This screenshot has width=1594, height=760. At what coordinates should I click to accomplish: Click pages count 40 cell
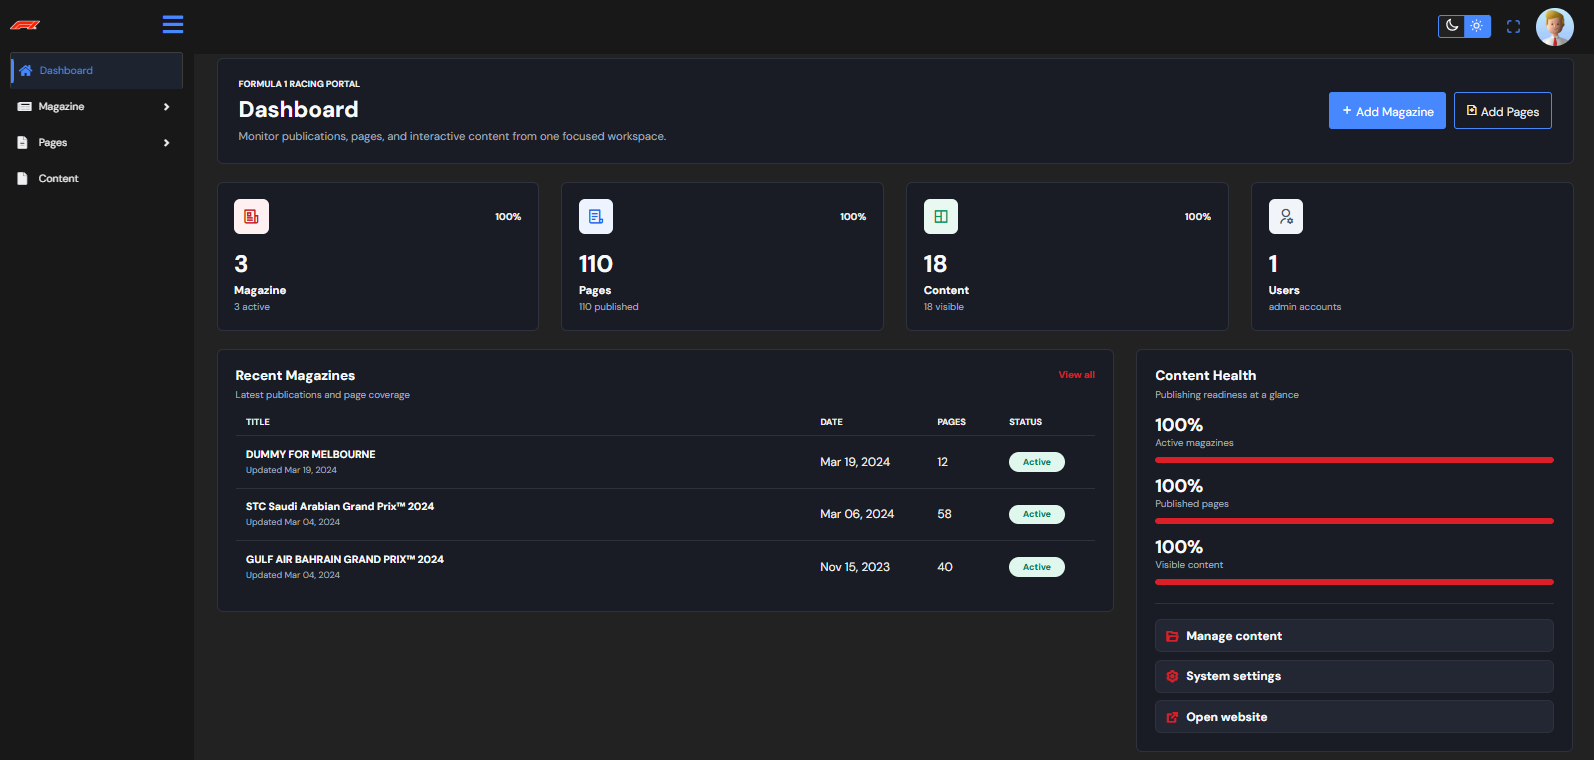pos(945,567)
